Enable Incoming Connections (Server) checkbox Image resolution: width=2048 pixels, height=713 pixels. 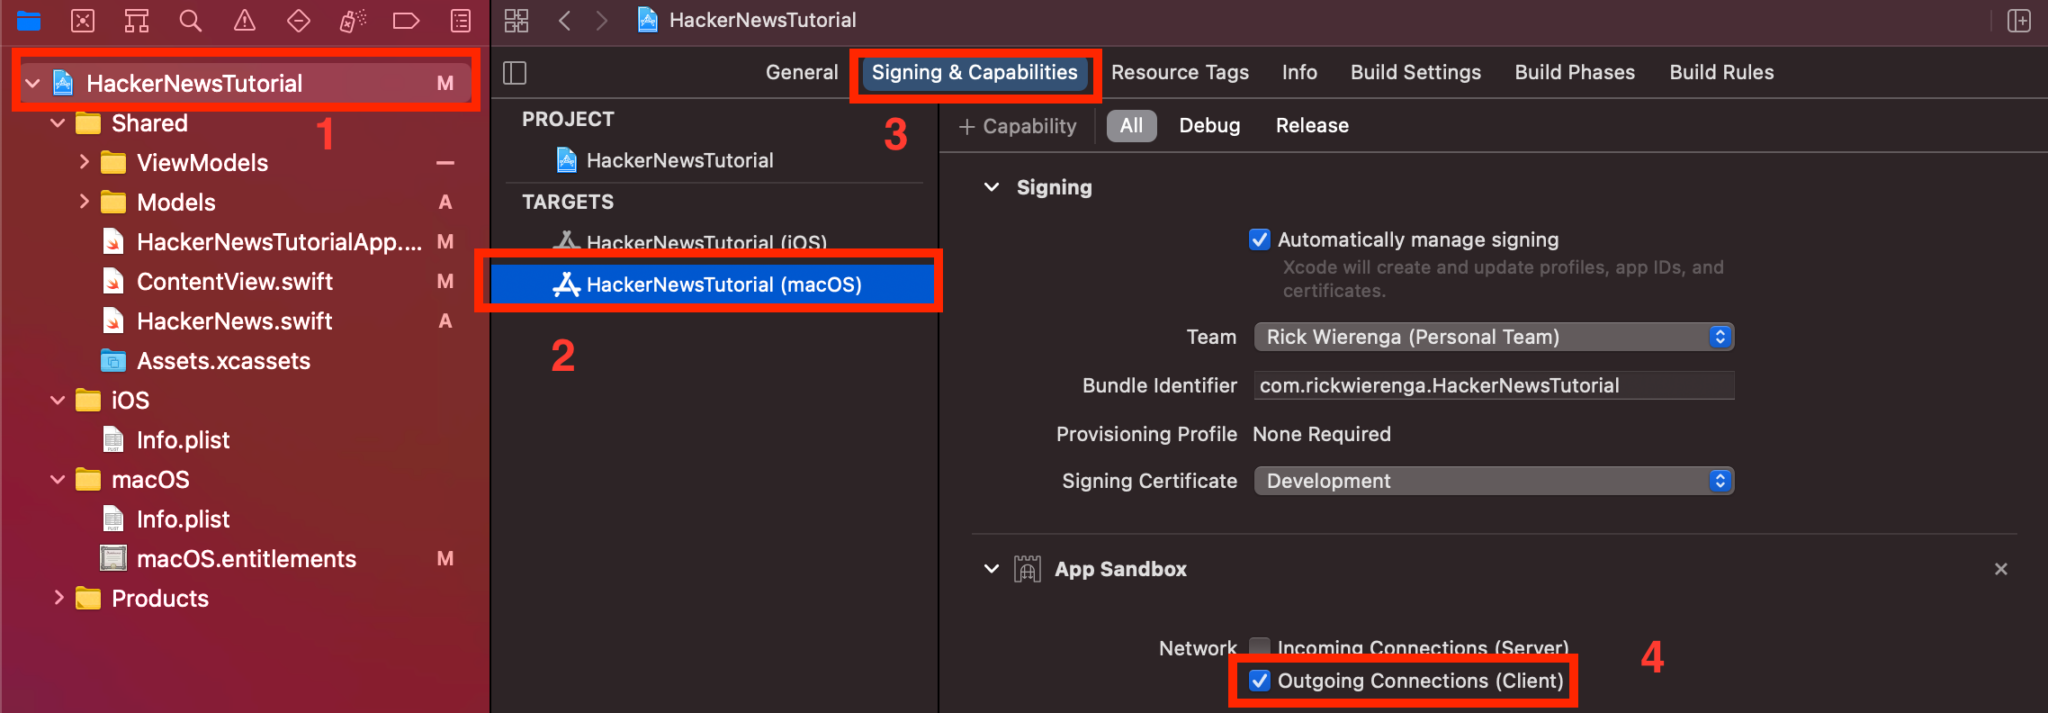click(1260, 647)
